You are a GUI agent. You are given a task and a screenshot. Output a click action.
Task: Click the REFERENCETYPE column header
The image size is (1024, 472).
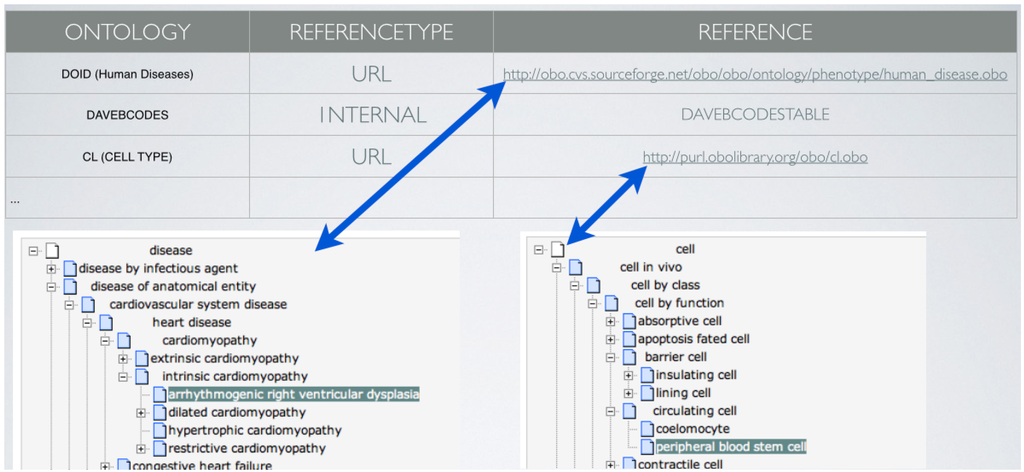370,32
